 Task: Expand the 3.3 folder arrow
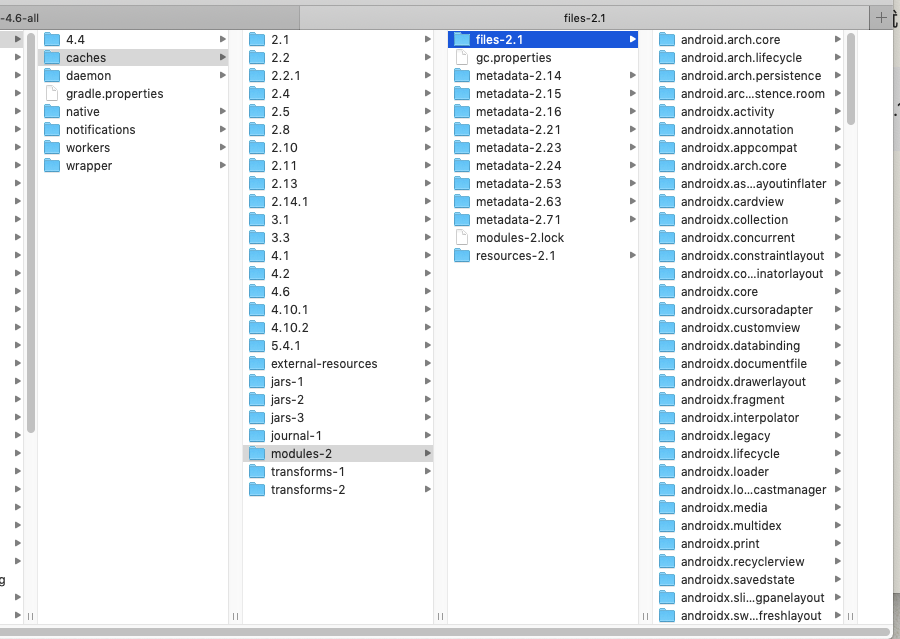[428, 237]
